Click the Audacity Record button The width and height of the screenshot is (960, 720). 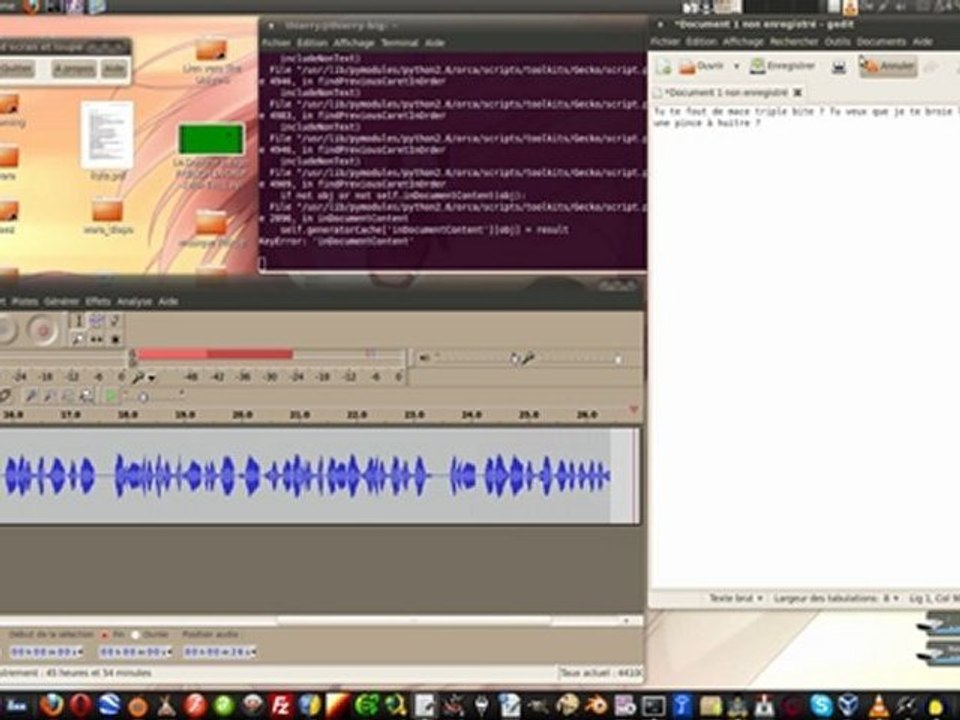pyautogui.click(x=42, y=331)
